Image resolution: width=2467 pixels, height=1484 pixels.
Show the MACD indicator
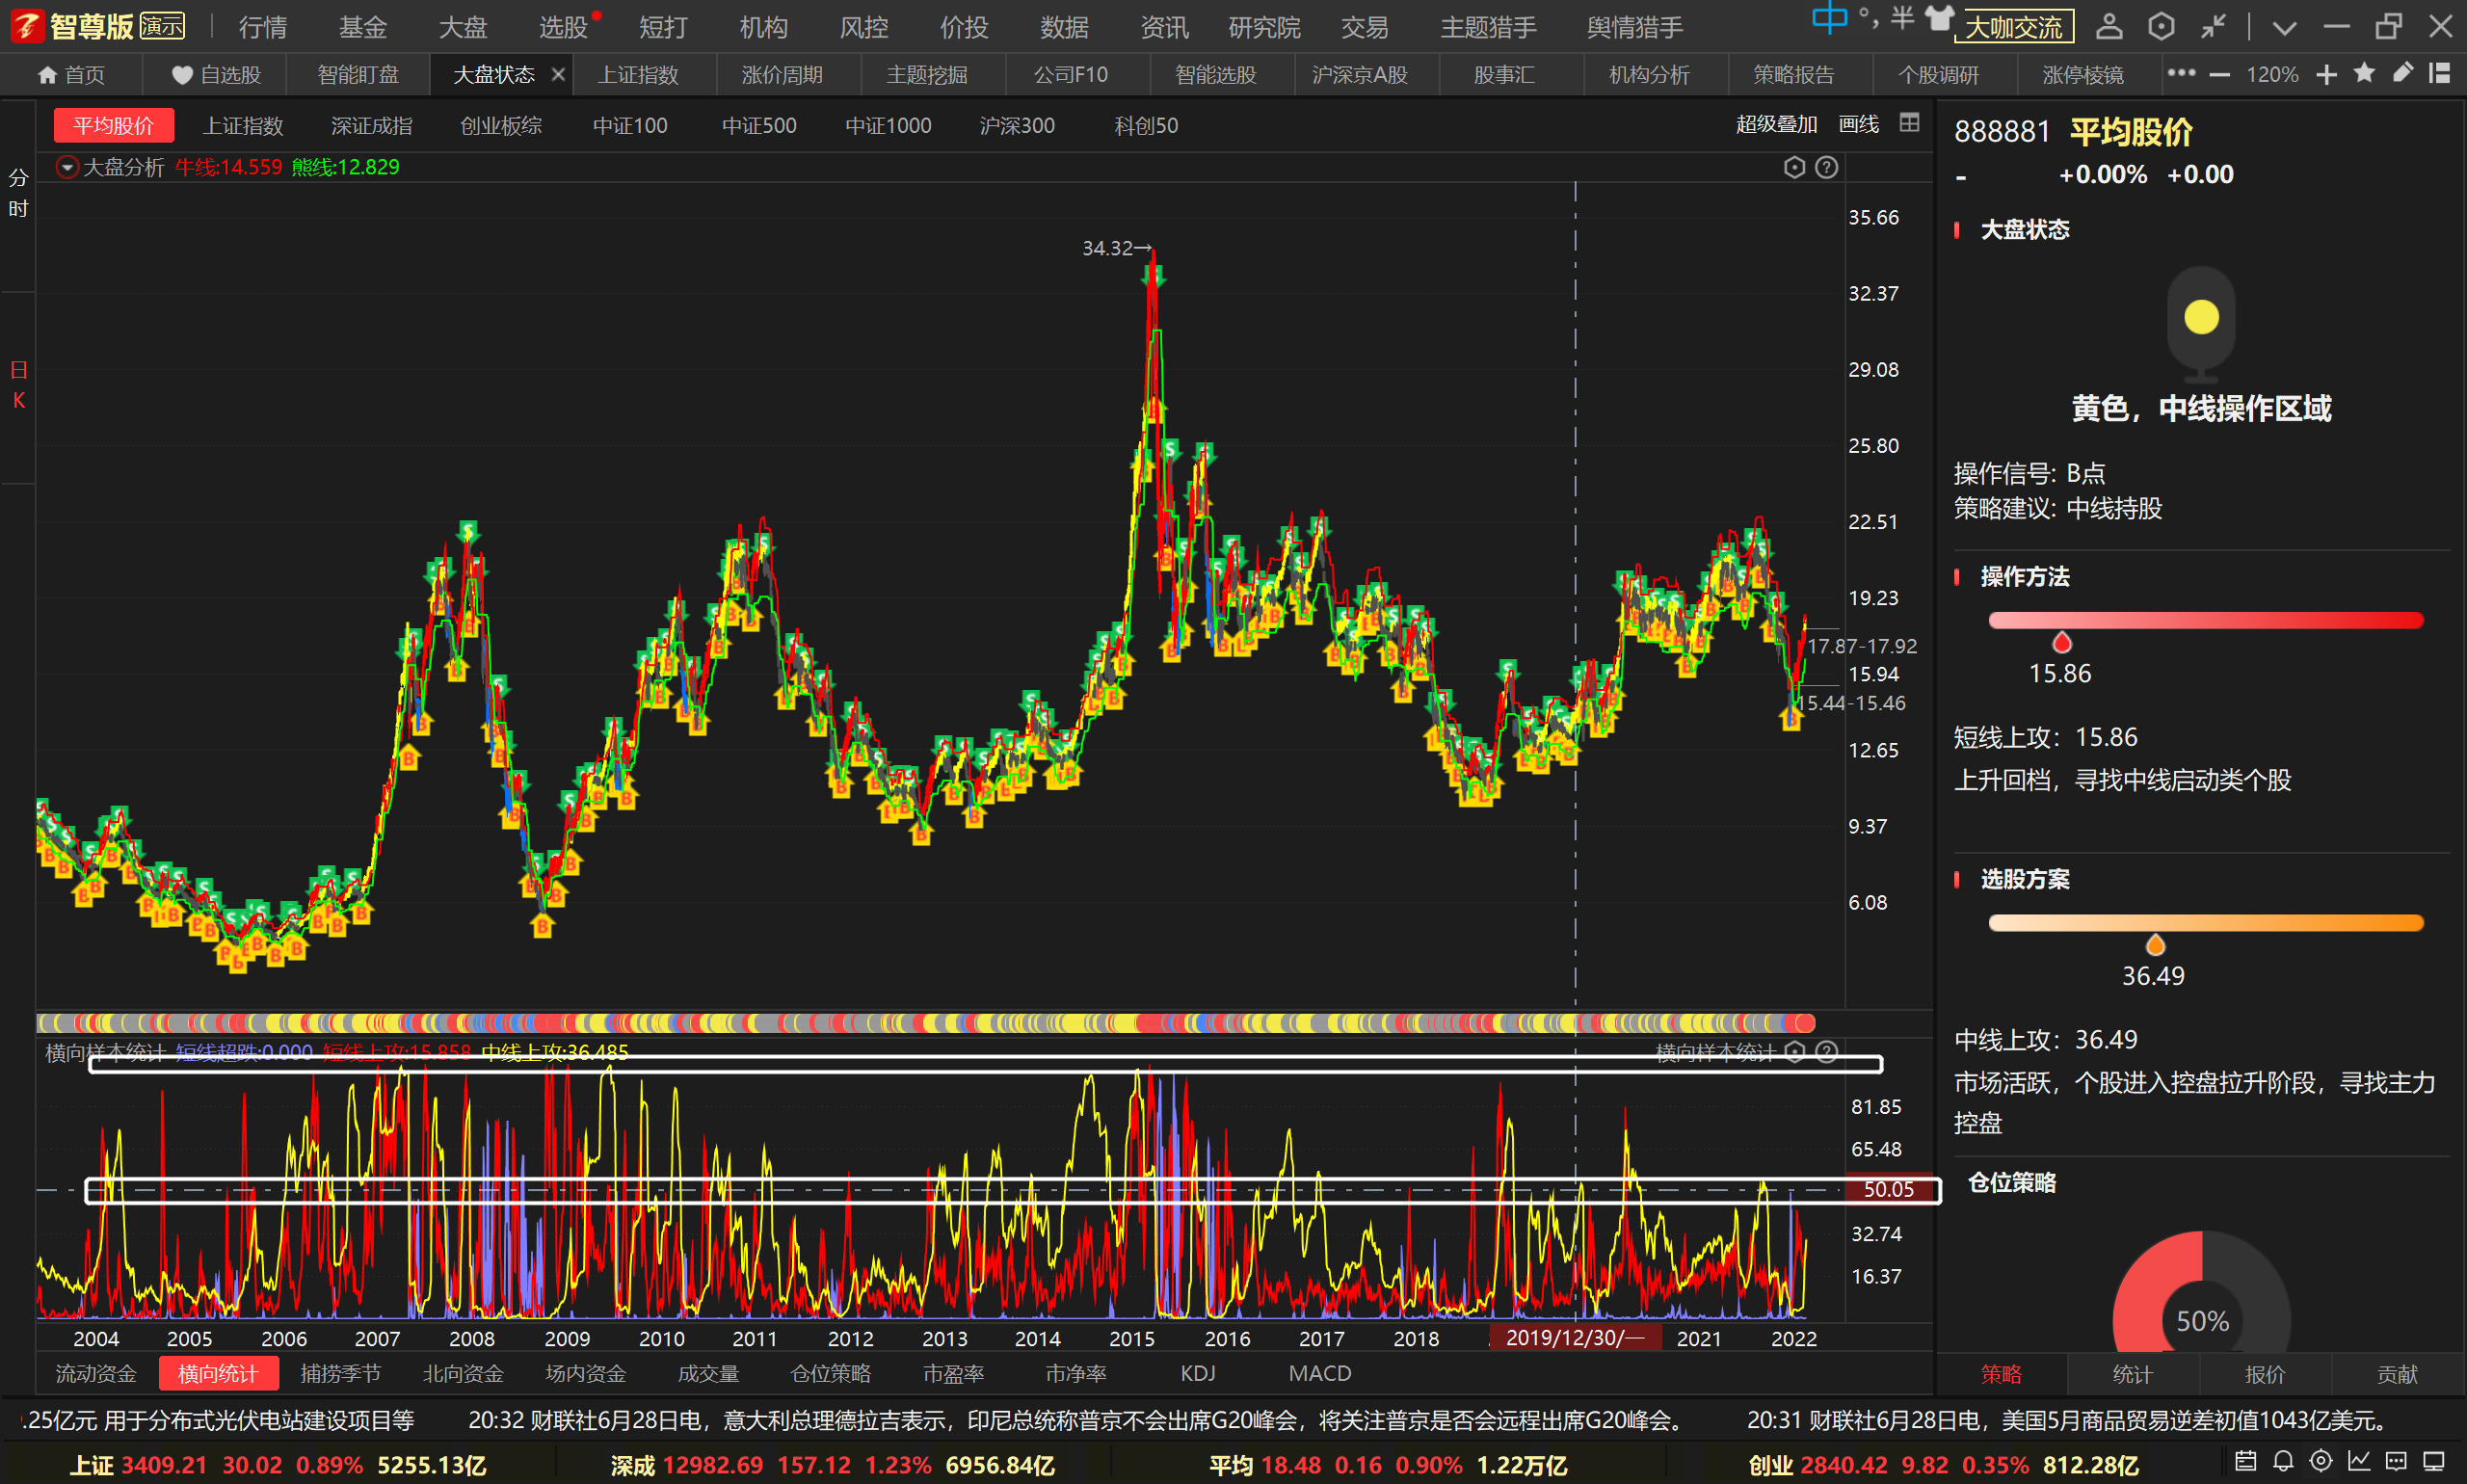pyautogui.click(x=1319, y=1373)
